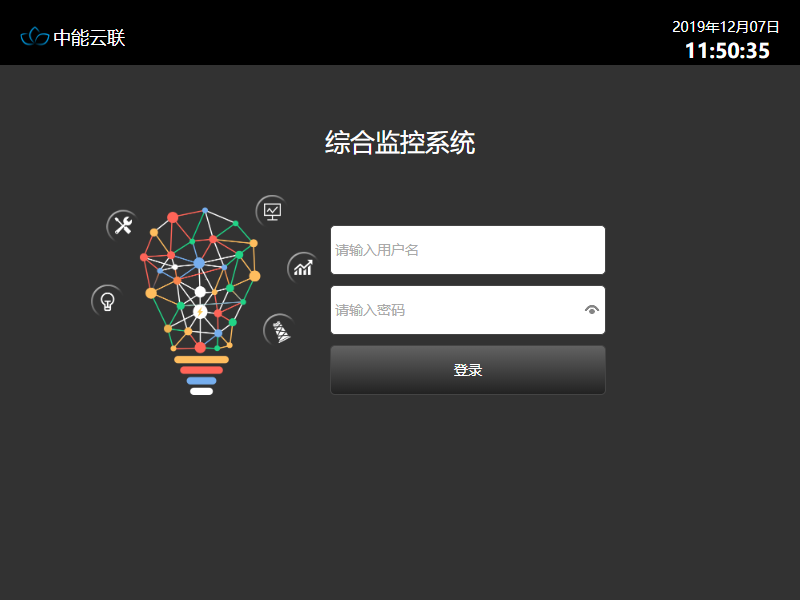The image size is (800, 600).
Task: Click the transmission tower icon
Action: point(280,330)
